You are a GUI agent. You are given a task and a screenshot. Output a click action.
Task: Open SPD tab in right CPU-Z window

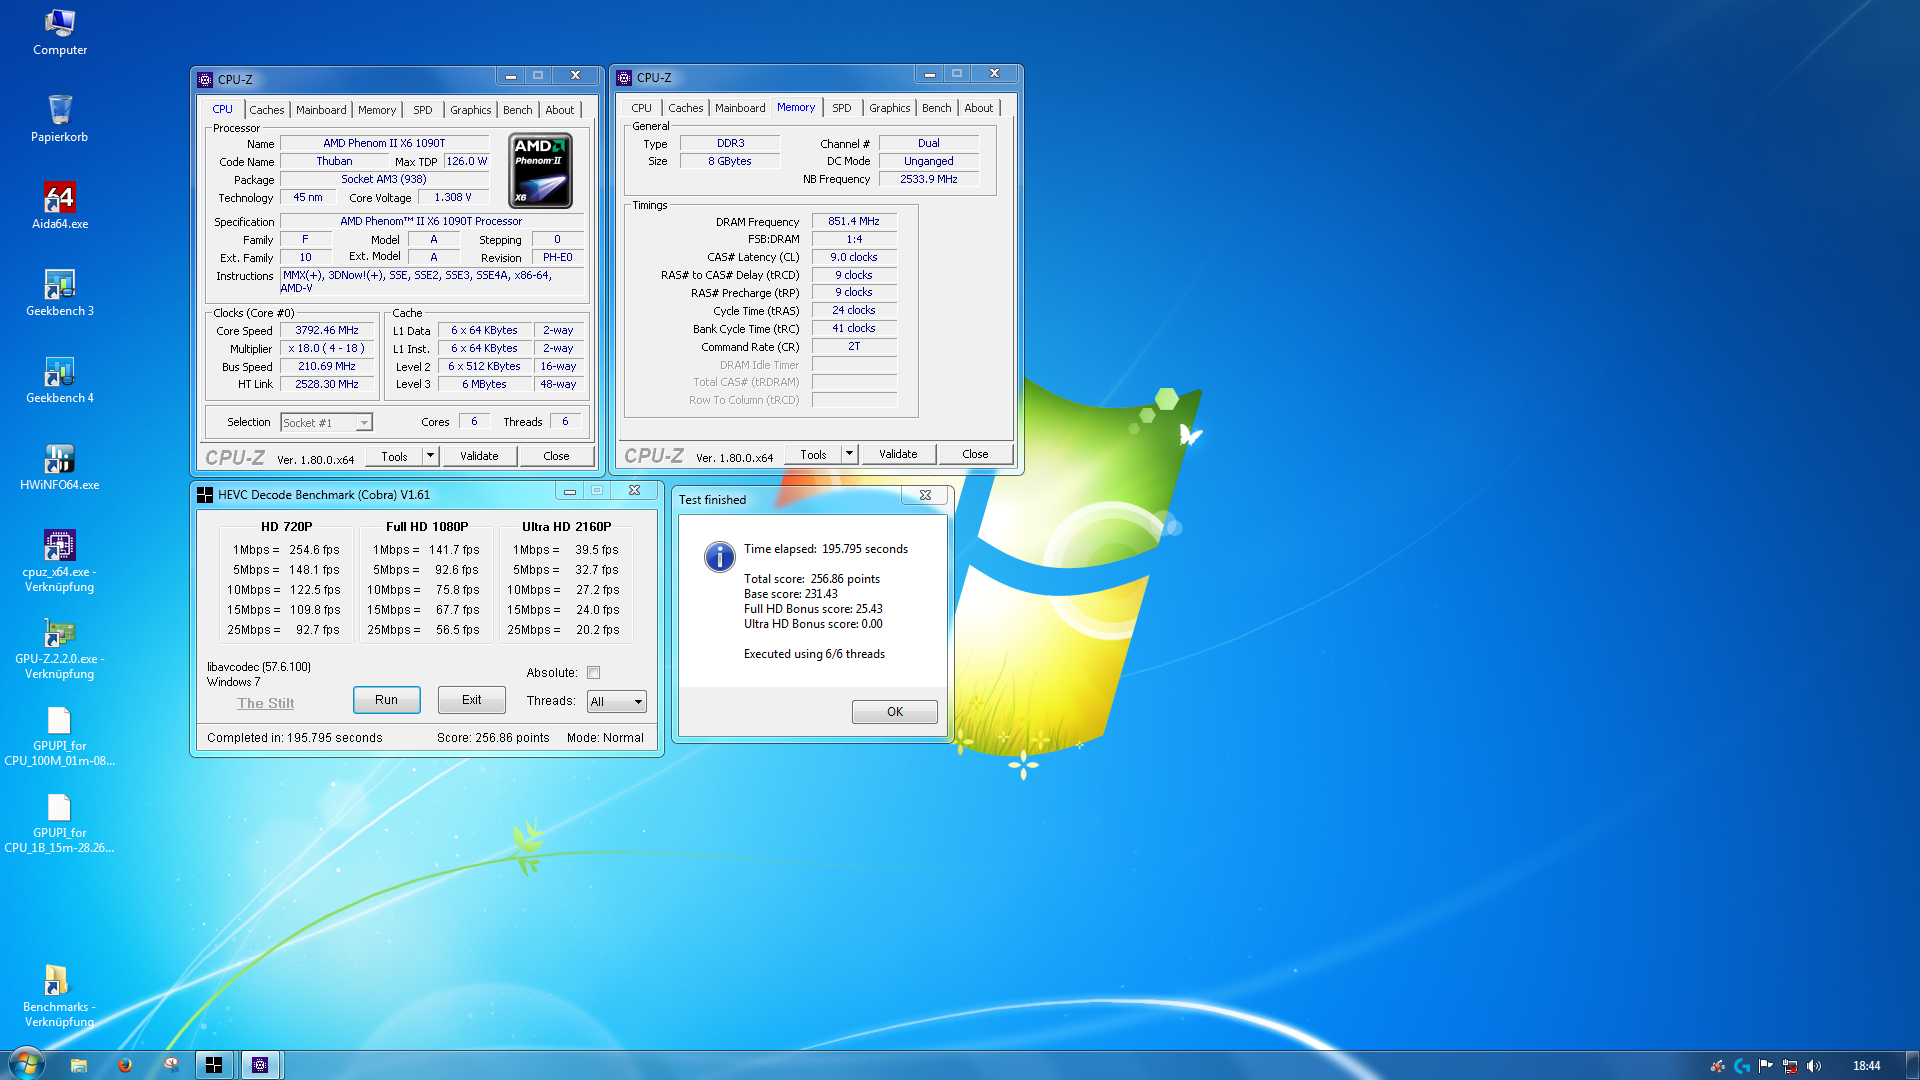tap(842, 108)
